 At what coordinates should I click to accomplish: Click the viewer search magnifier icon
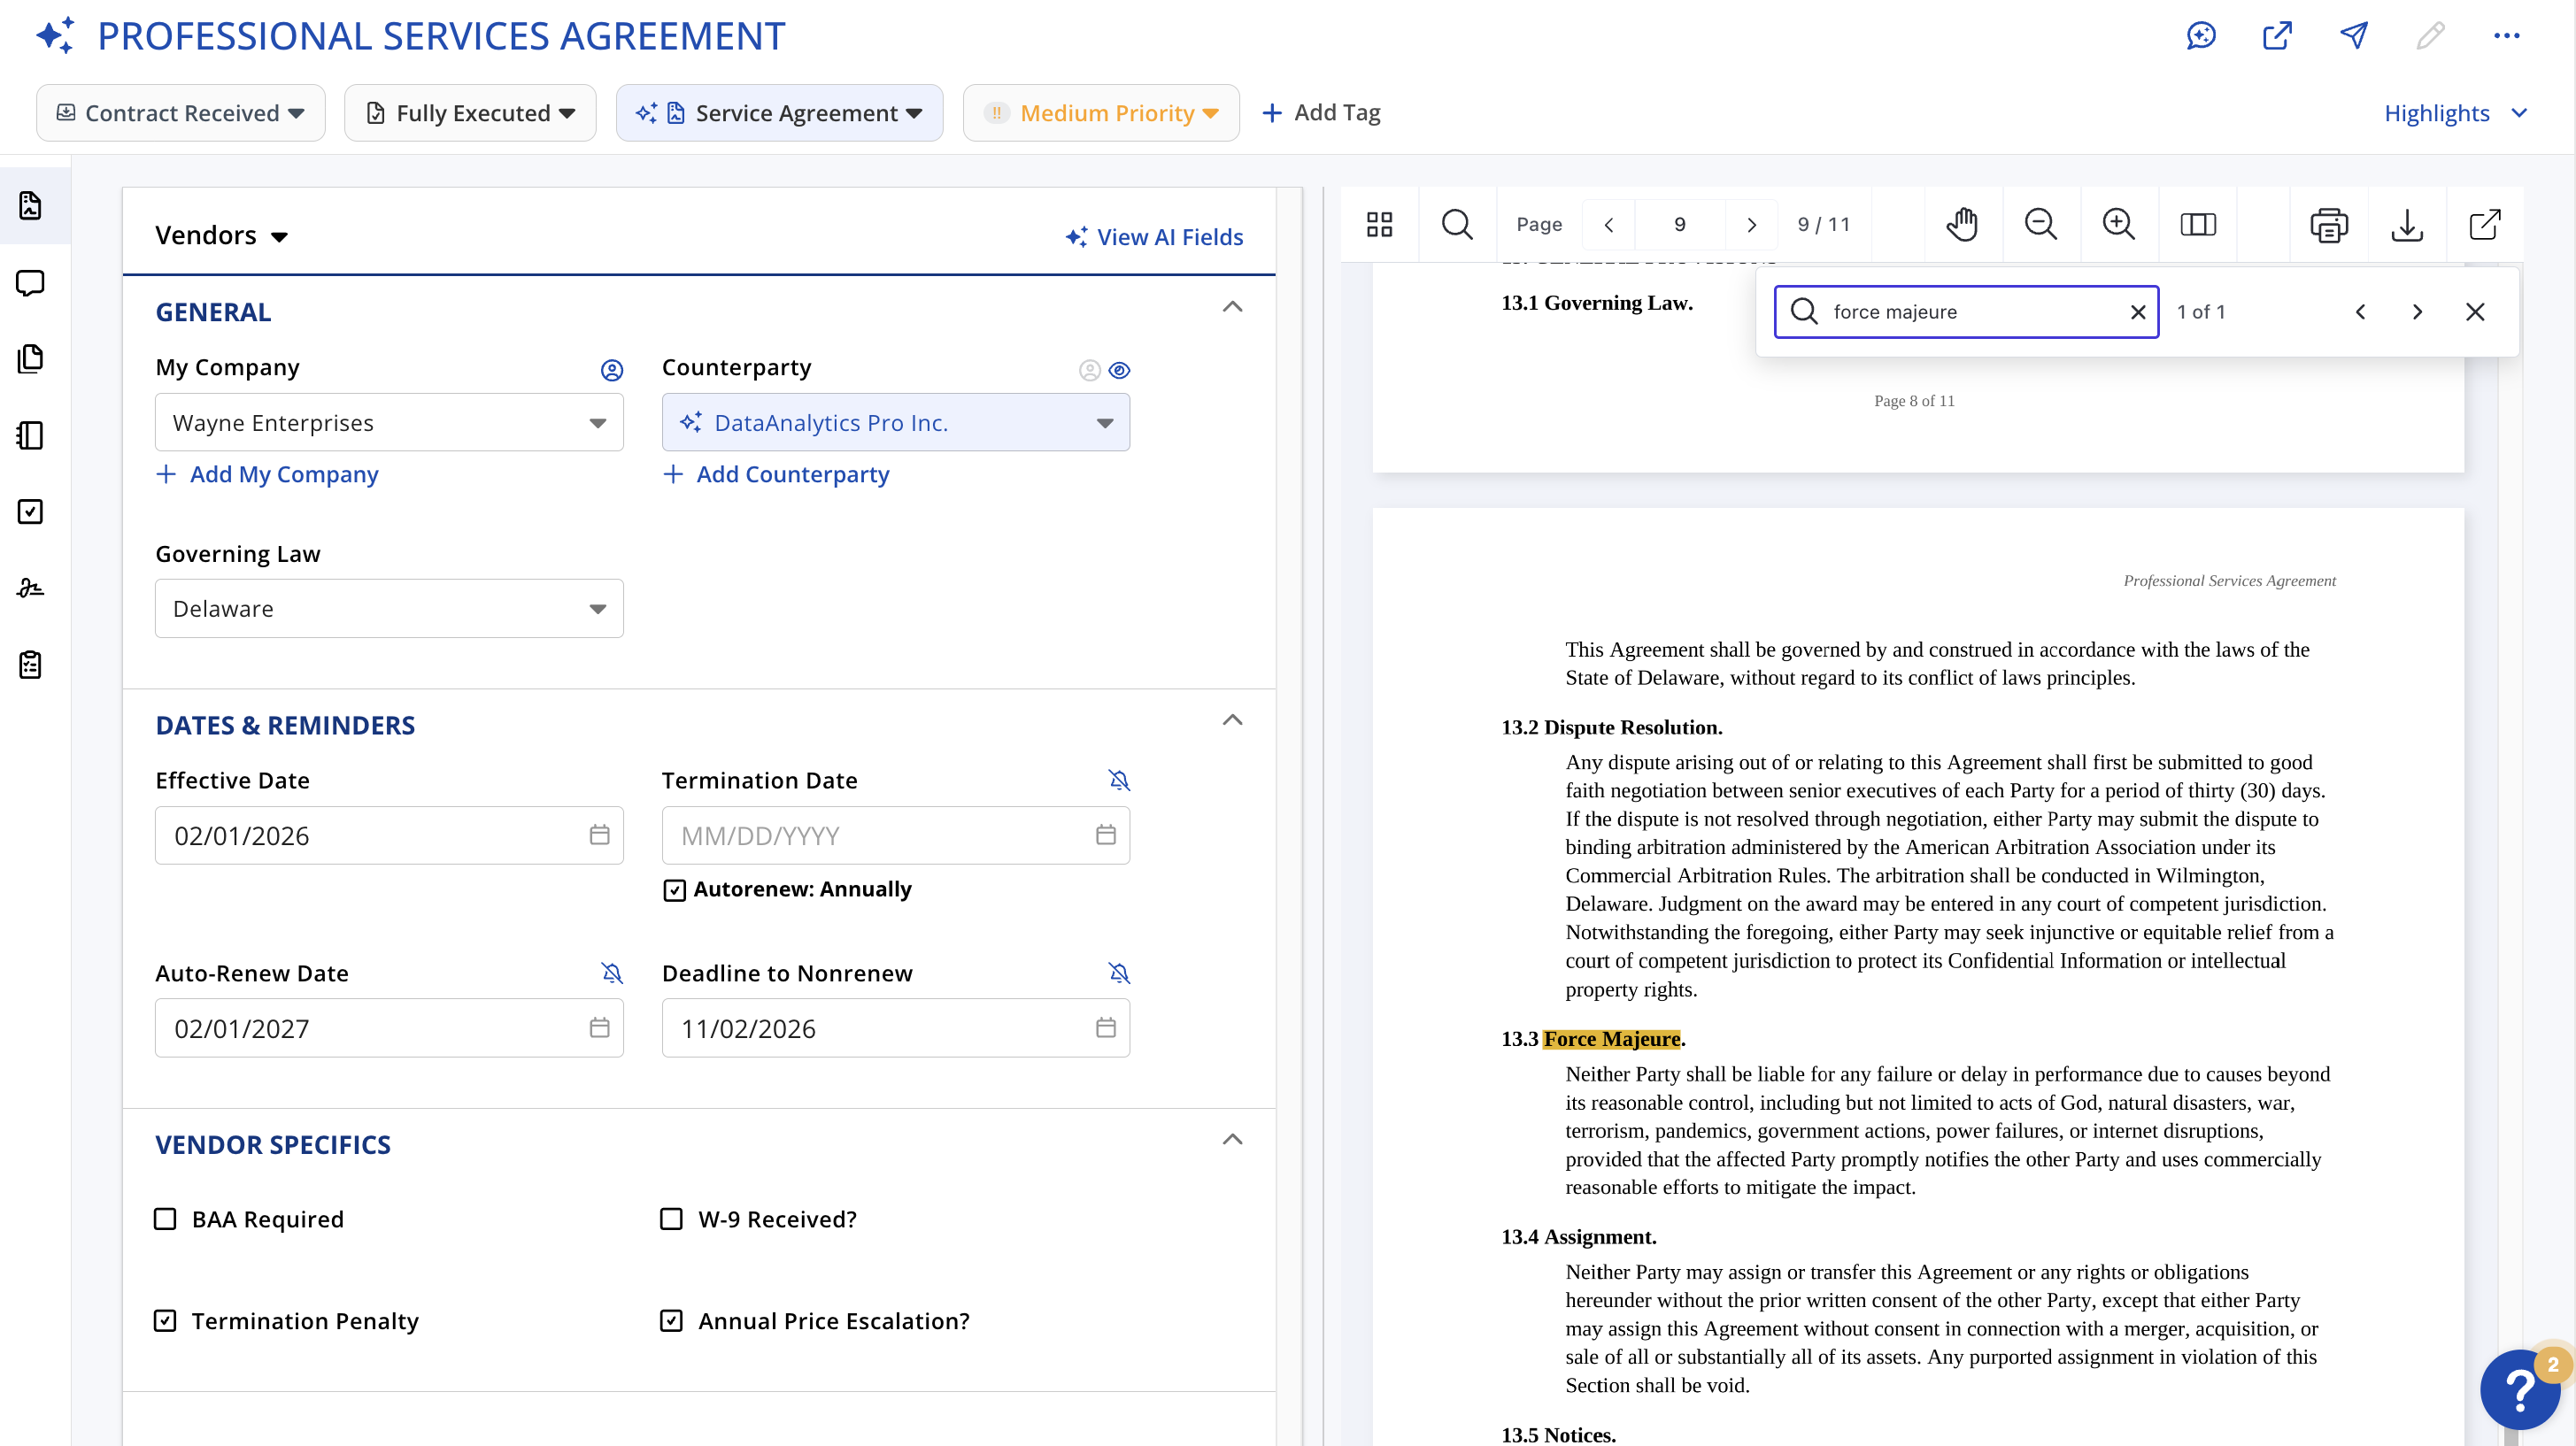(x=1457, y=225)
